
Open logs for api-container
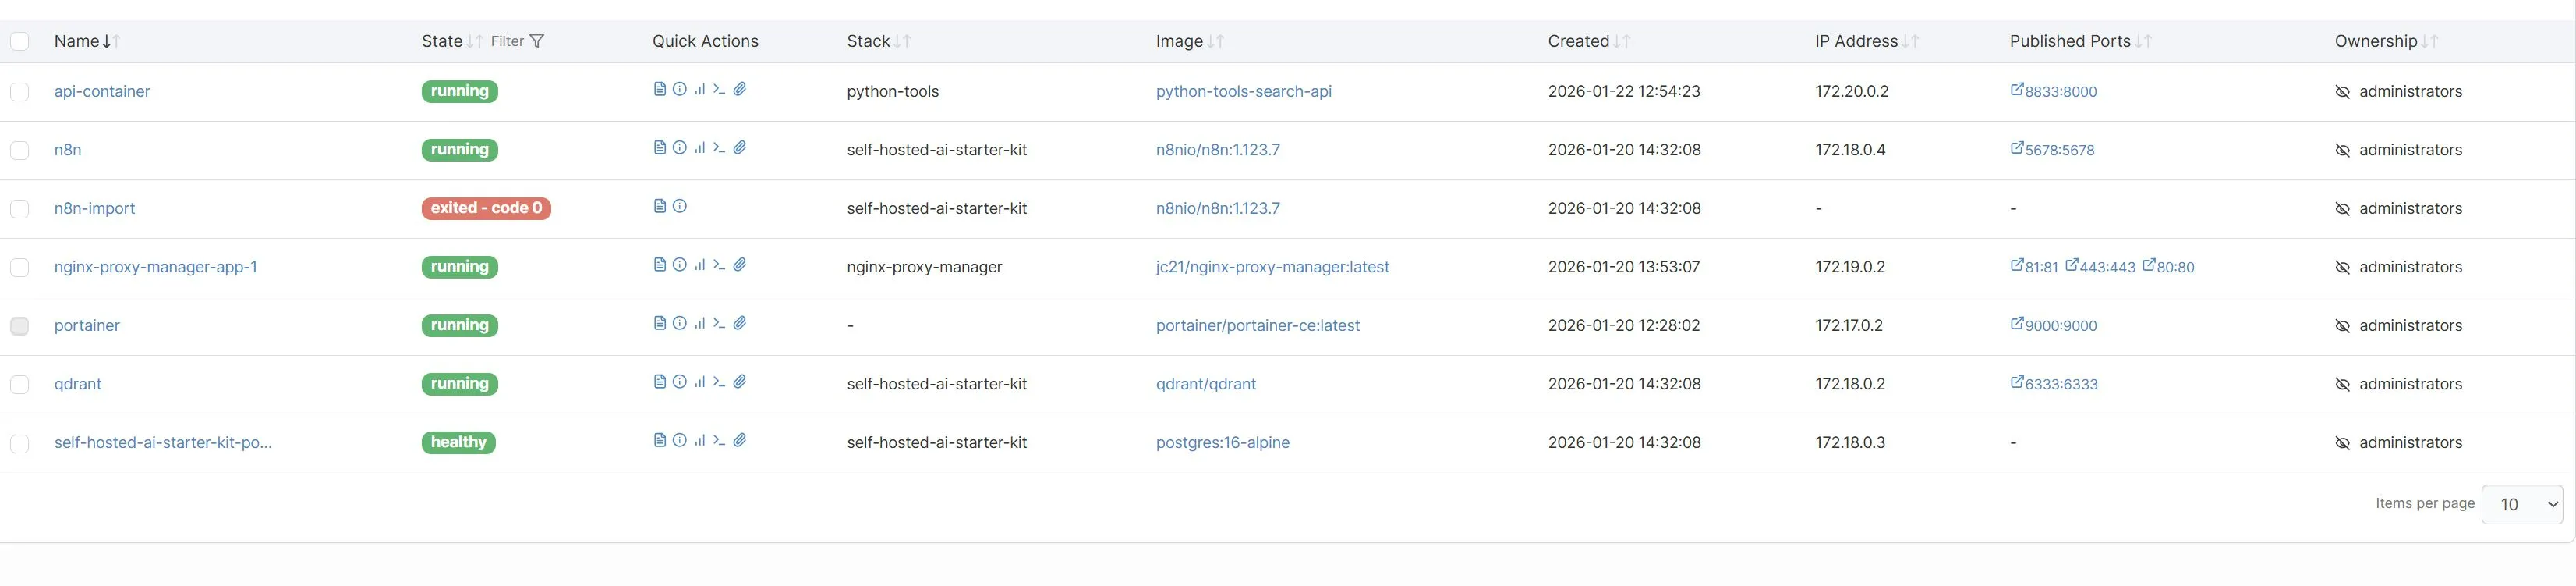pyautogui.click(x=659, y=89)
